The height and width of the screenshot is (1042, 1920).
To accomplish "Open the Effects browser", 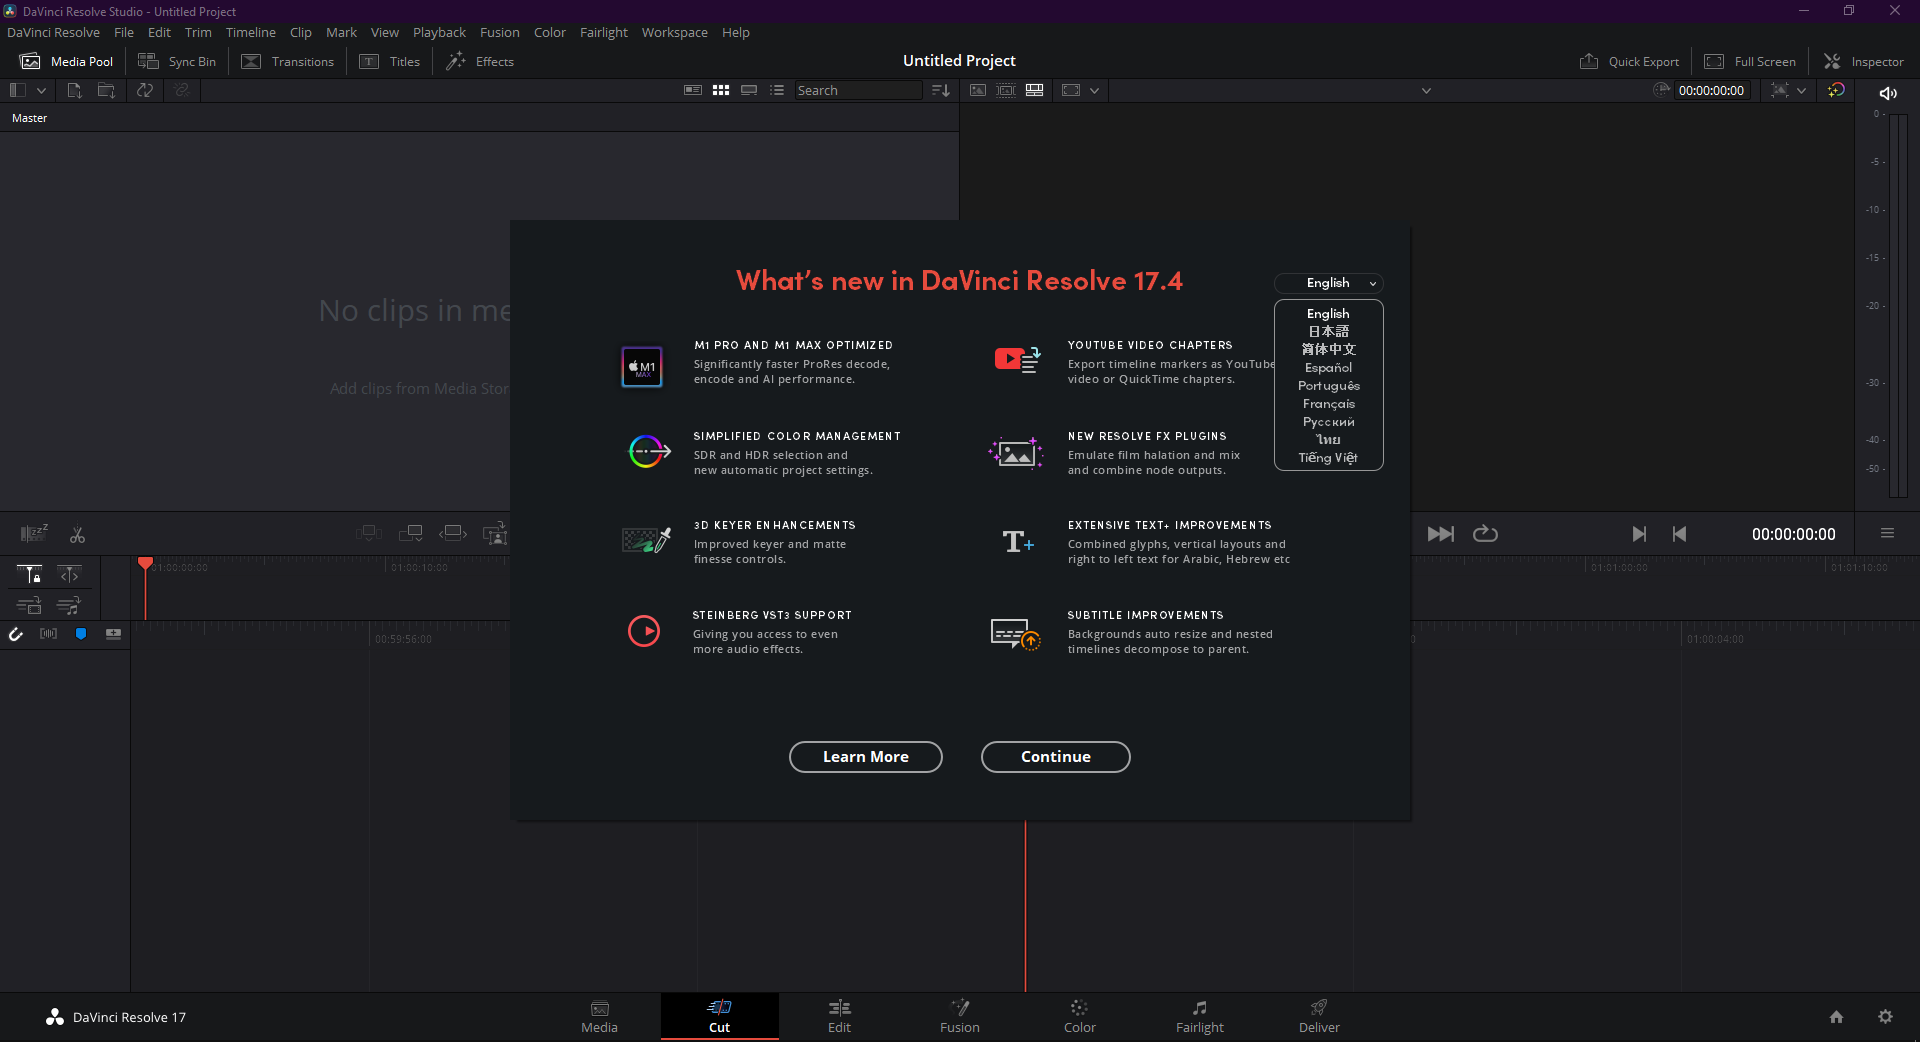I will pos(480,61).
